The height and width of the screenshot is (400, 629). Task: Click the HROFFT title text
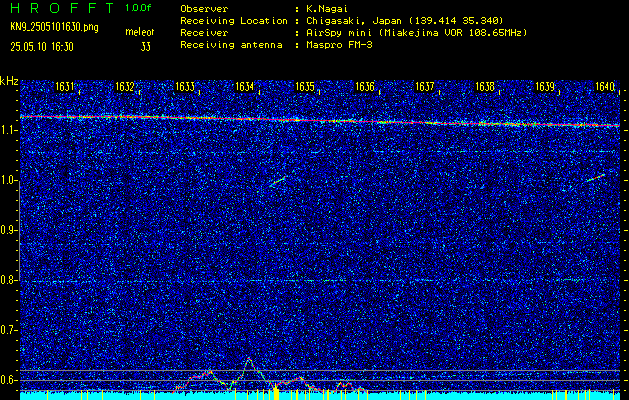pos(63,8)
